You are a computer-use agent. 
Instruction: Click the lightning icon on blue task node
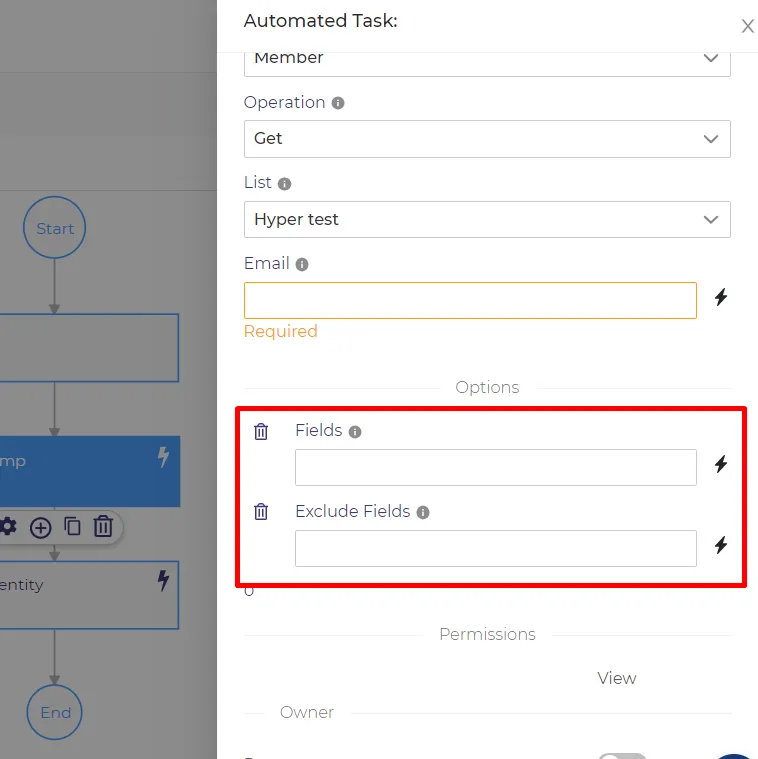163,456
